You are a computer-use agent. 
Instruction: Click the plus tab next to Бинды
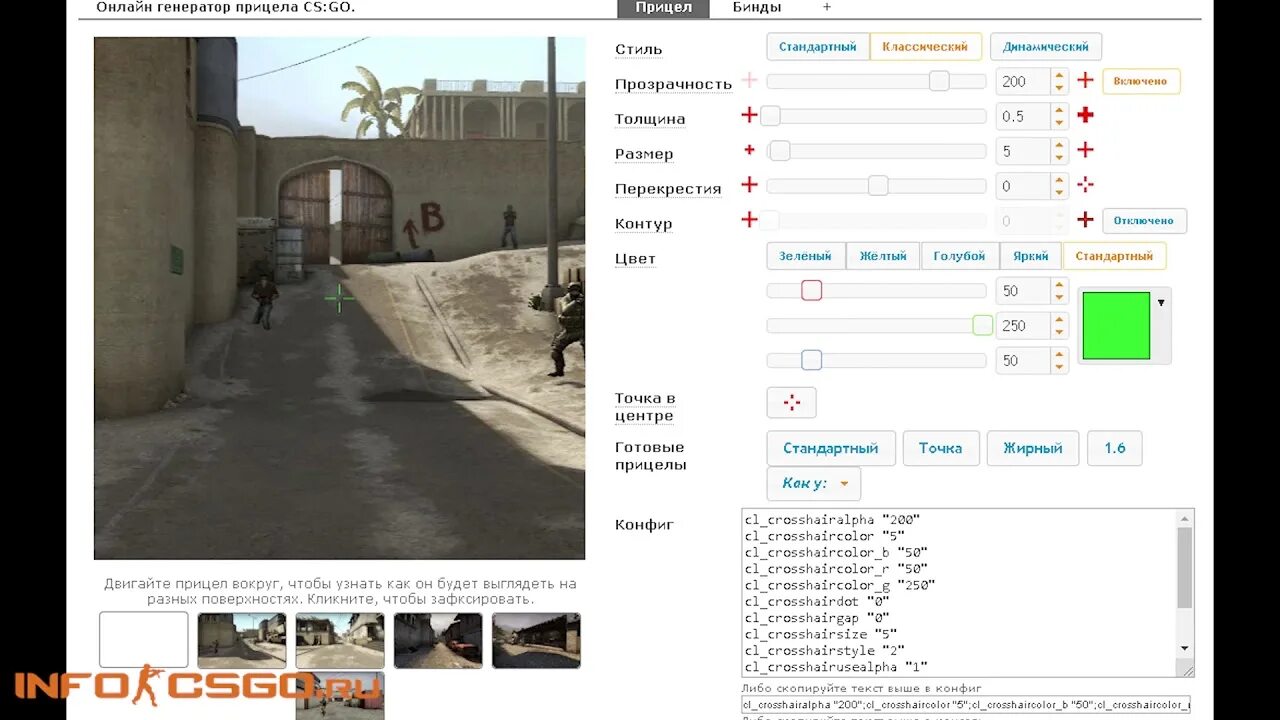pos(826,7)
